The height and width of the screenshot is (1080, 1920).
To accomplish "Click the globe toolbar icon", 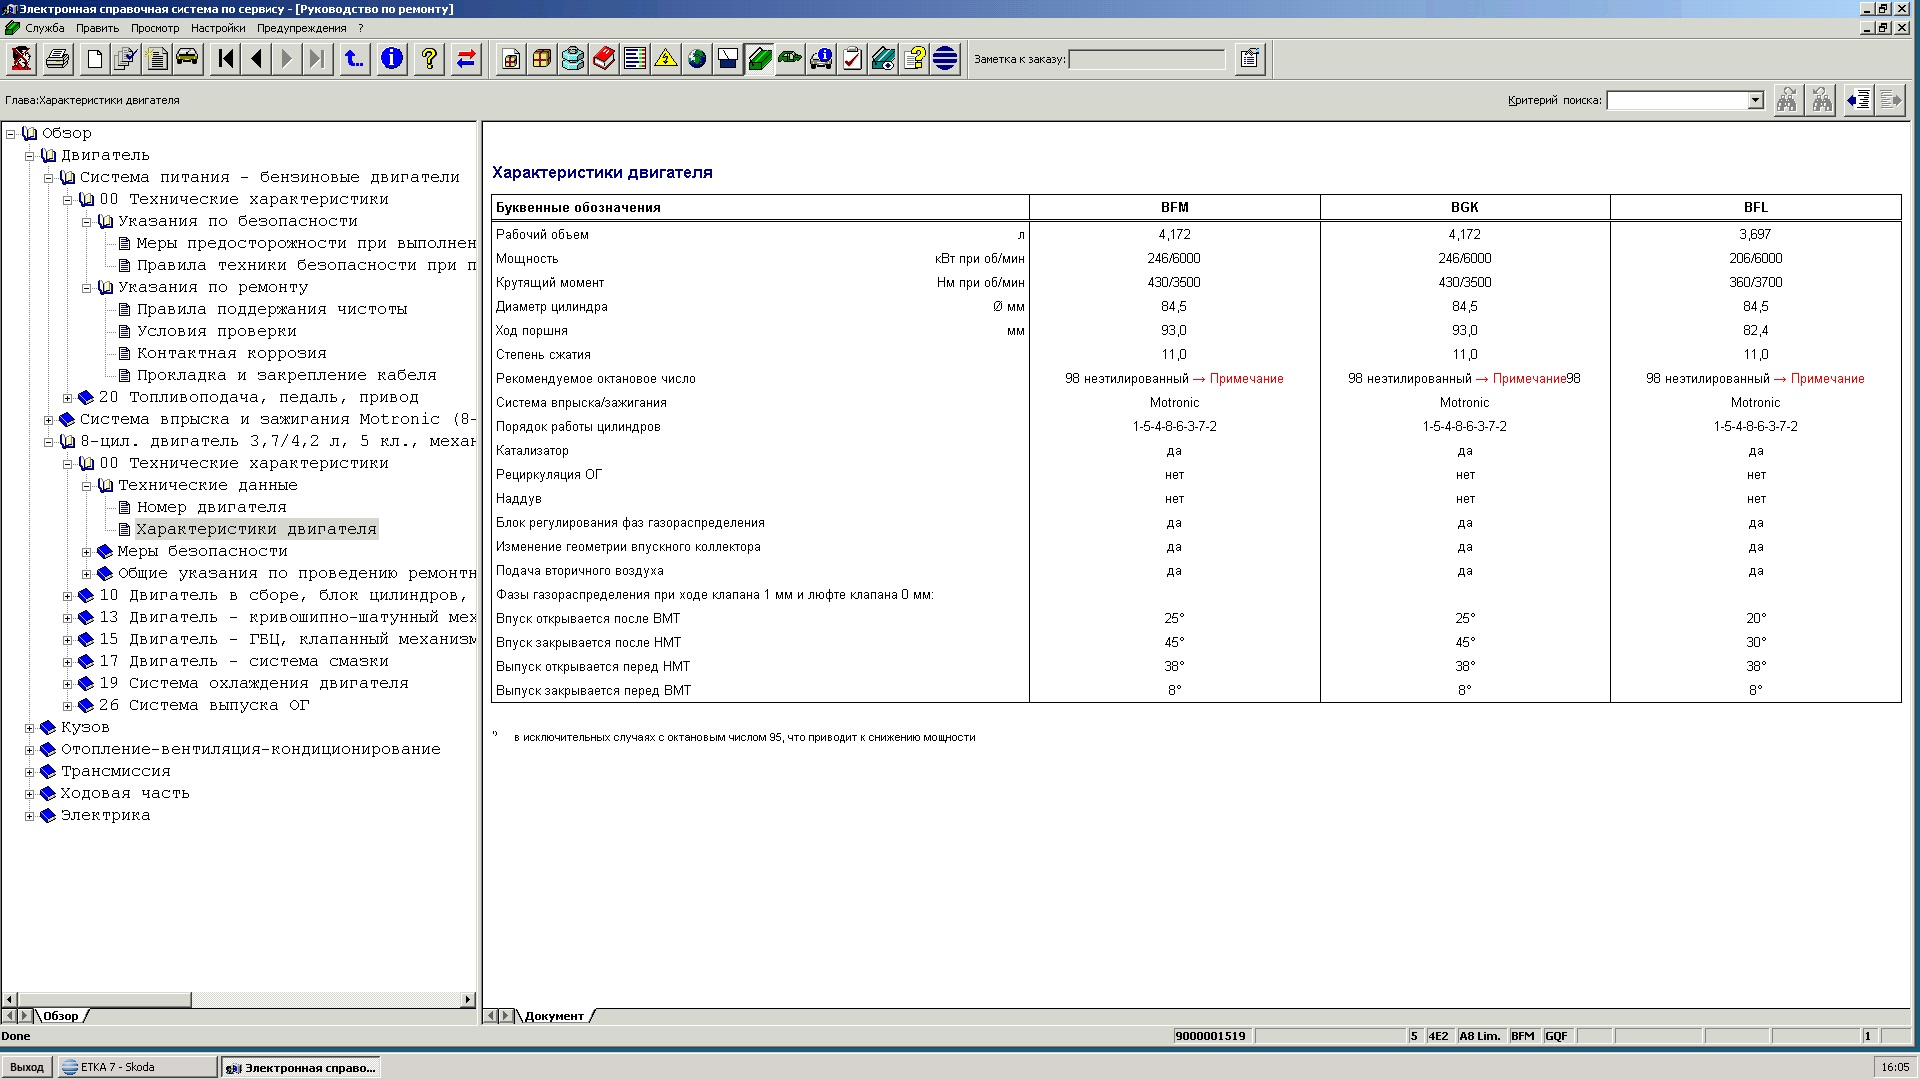I will coord(697,59).
